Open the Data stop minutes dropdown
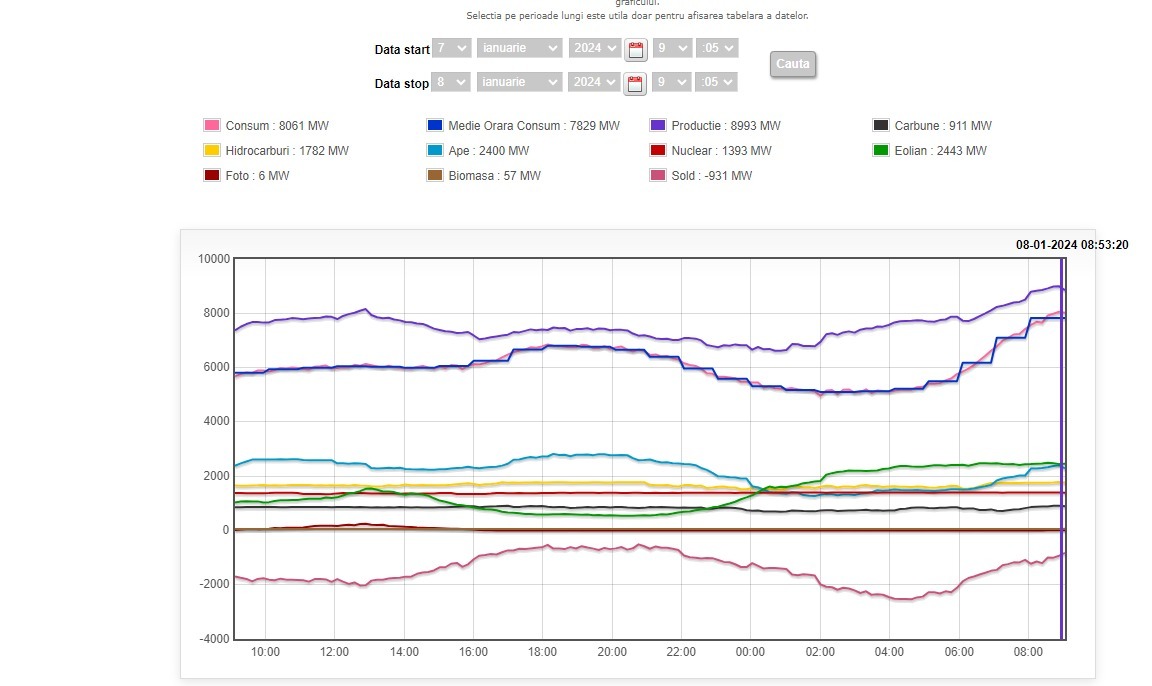The width and height of the screenshot is (1152, 686). pos(716,82)
